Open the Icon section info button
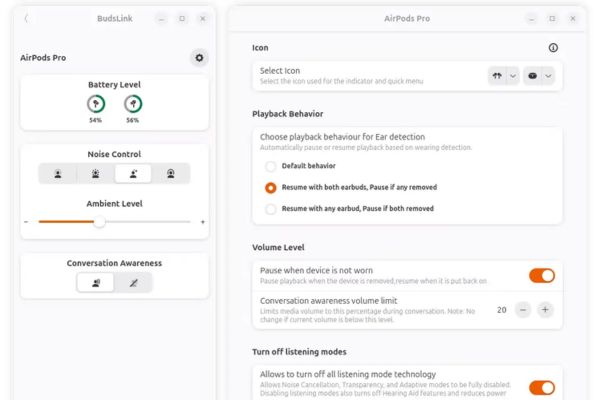This screenshot has height=400, width=600. pyautogui.click(x=553, y=48)
